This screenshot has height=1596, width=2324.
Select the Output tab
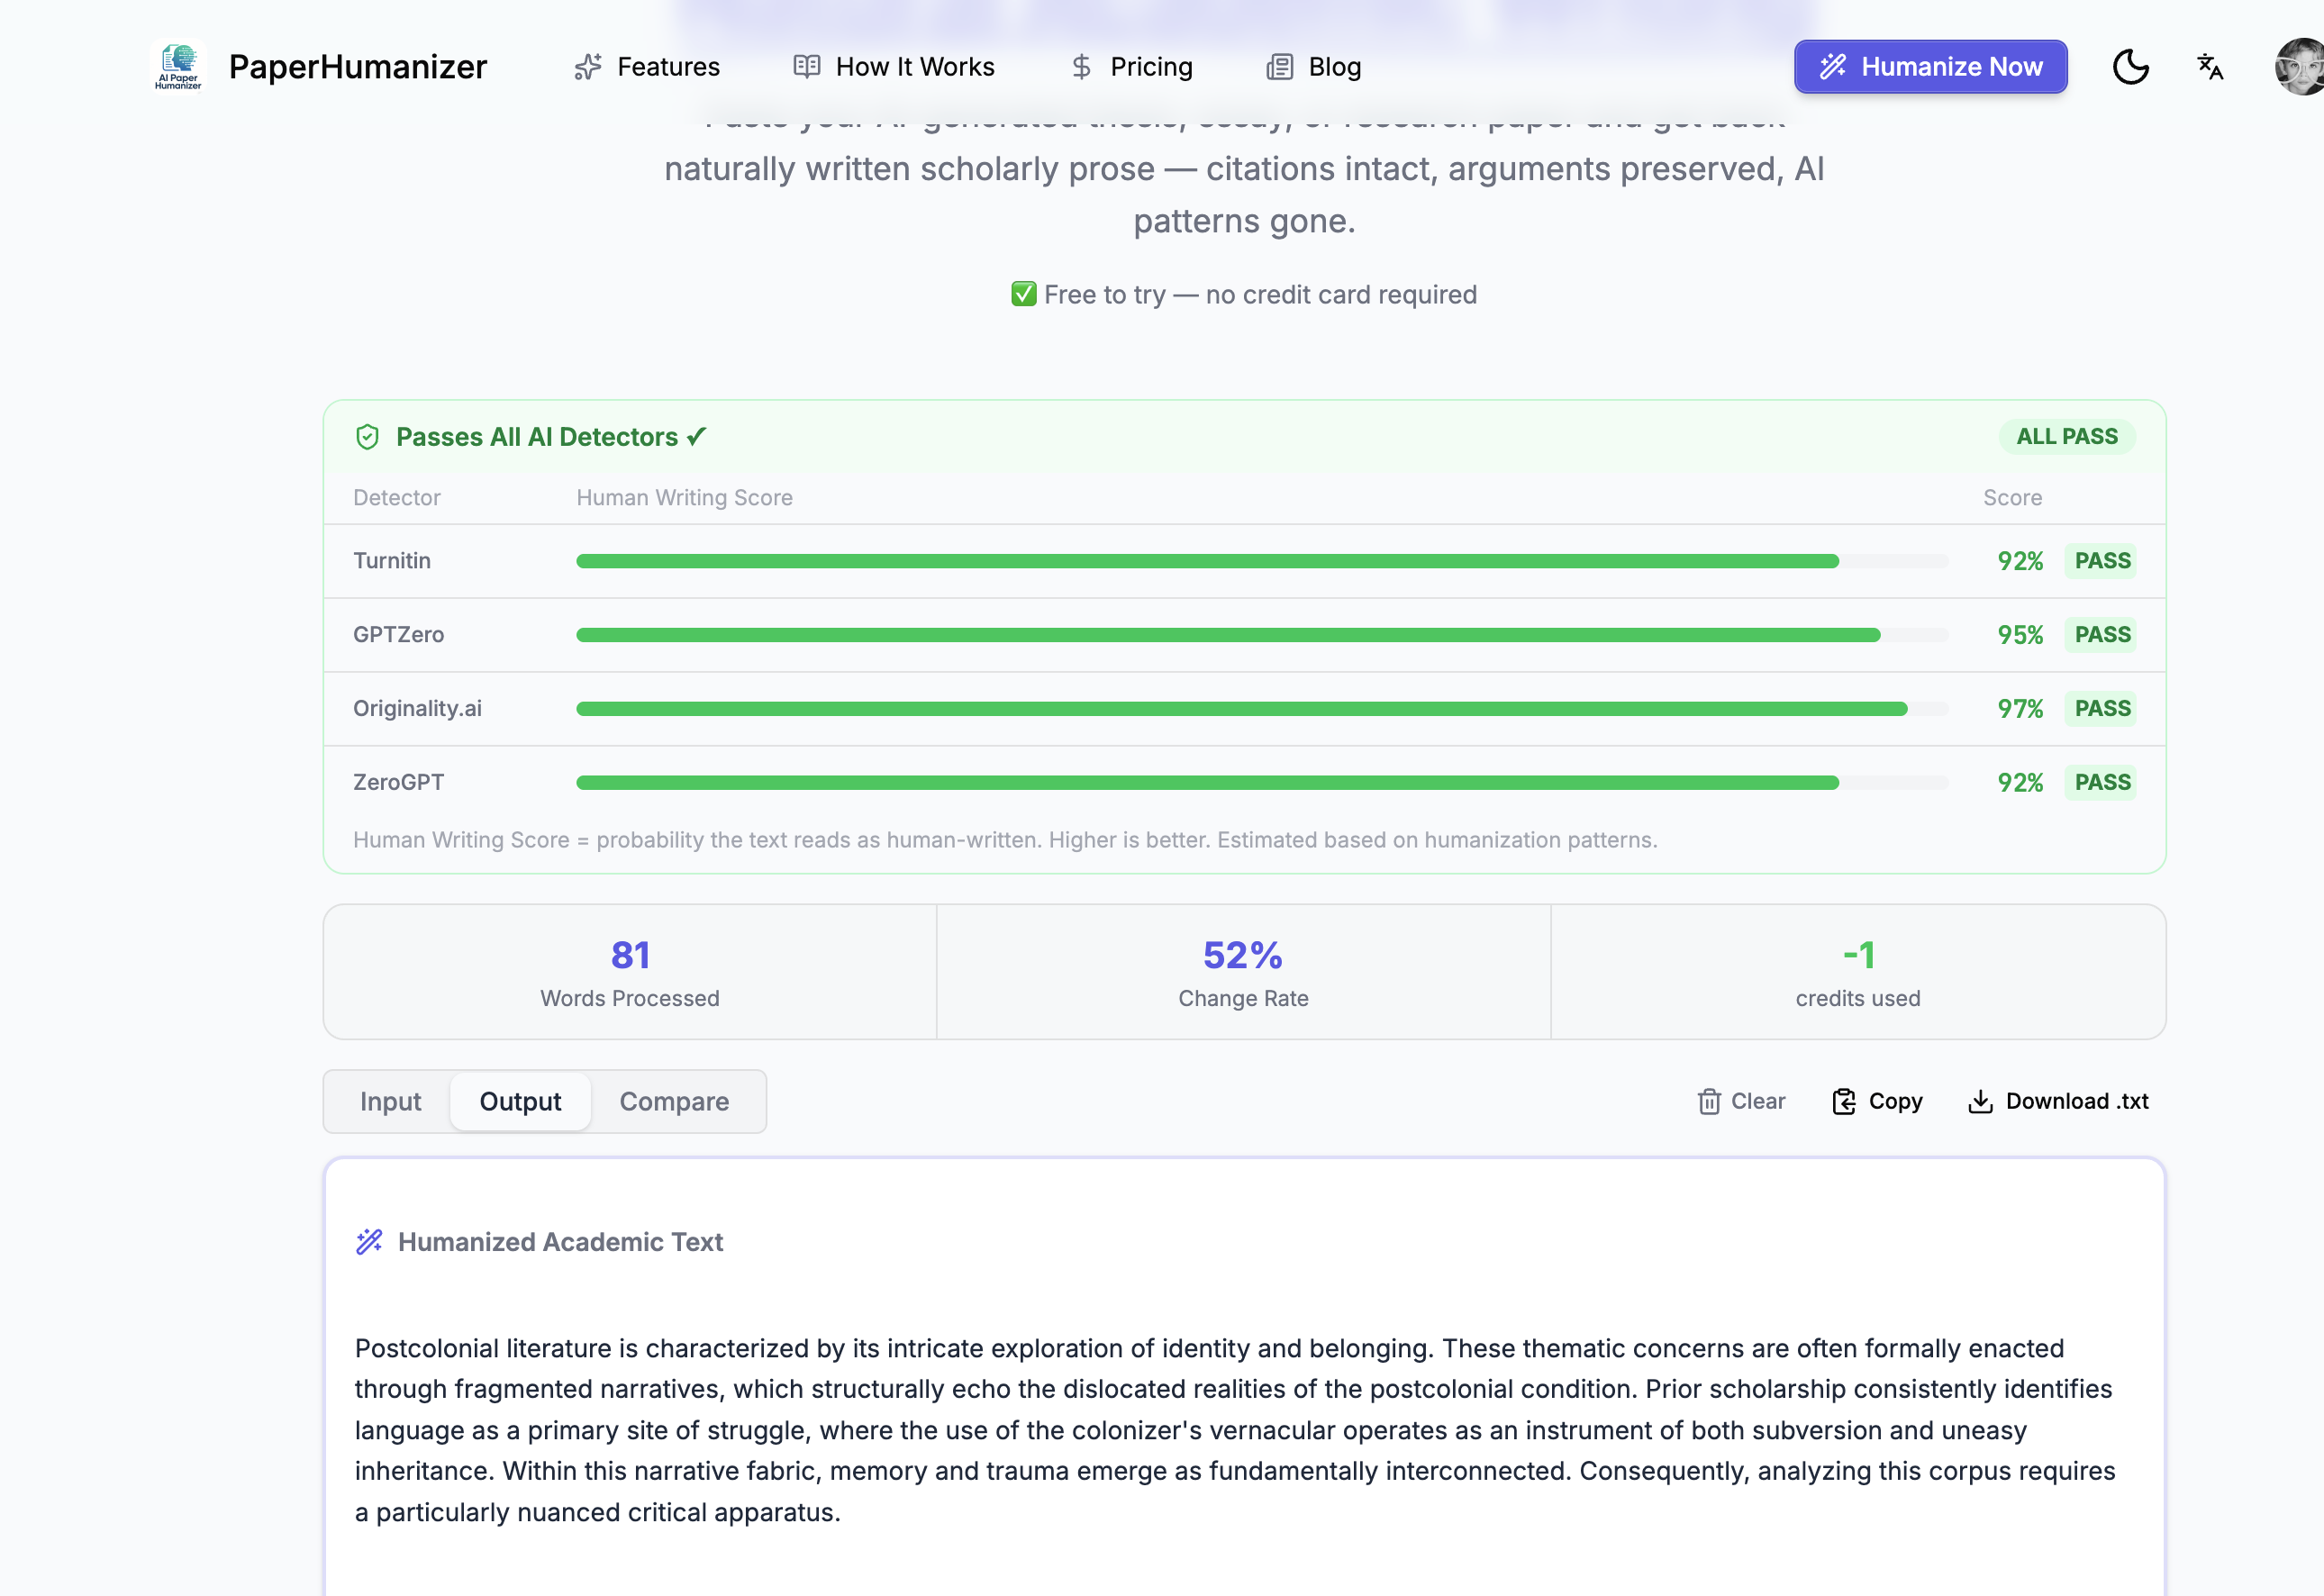(520, 1101)
